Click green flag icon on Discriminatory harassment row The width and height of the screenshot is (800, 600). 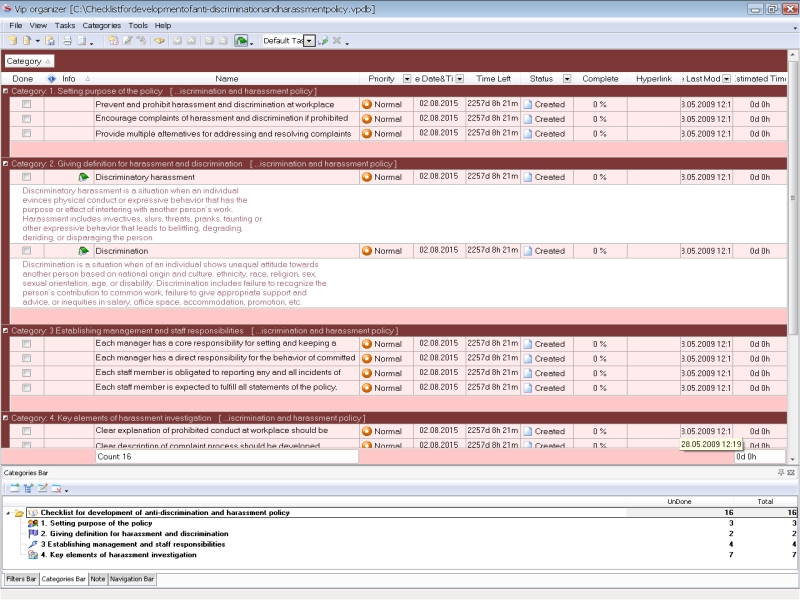click(83, 177)
